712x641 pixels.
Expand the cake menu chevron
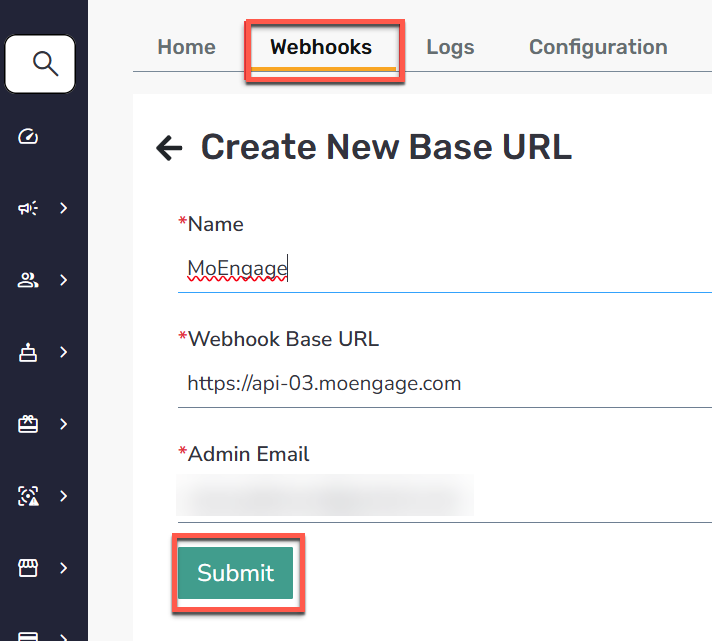64,352
